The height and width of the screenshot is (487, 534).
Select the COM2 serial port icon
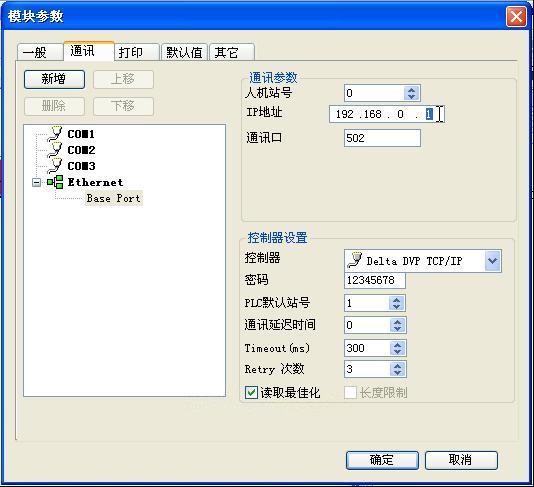(x=55, y=150)
